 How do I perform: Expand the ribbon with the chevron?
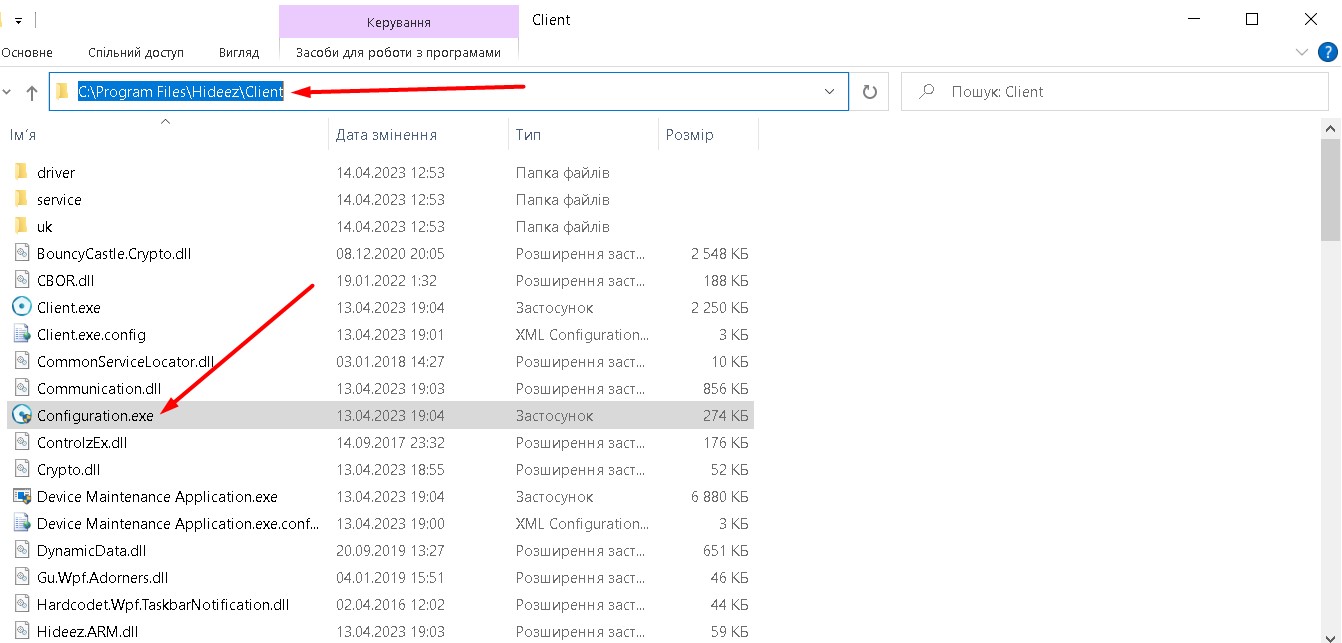click(1302, 52)
